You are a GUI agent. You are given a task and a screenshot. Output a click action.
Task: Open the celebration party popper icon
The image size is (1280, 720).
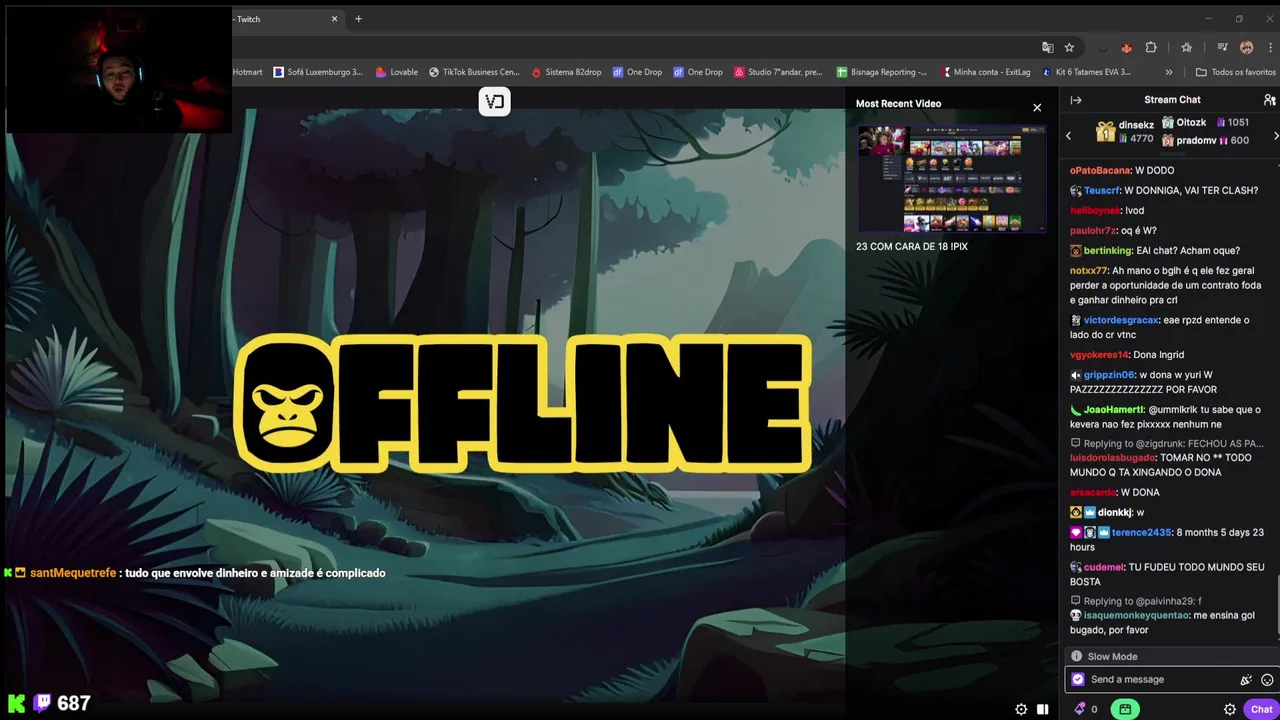[1246, 680]
